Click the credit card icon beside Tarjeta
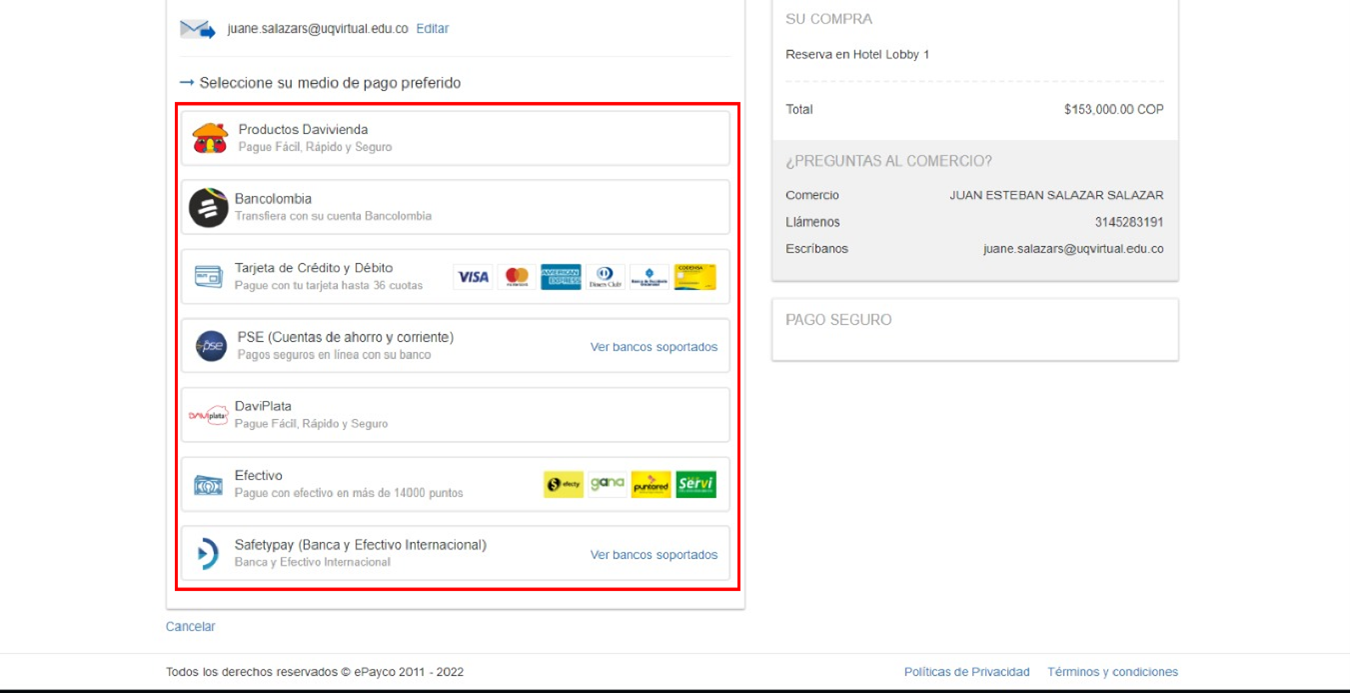The image size is (1350, 693). tap(208, 276)
